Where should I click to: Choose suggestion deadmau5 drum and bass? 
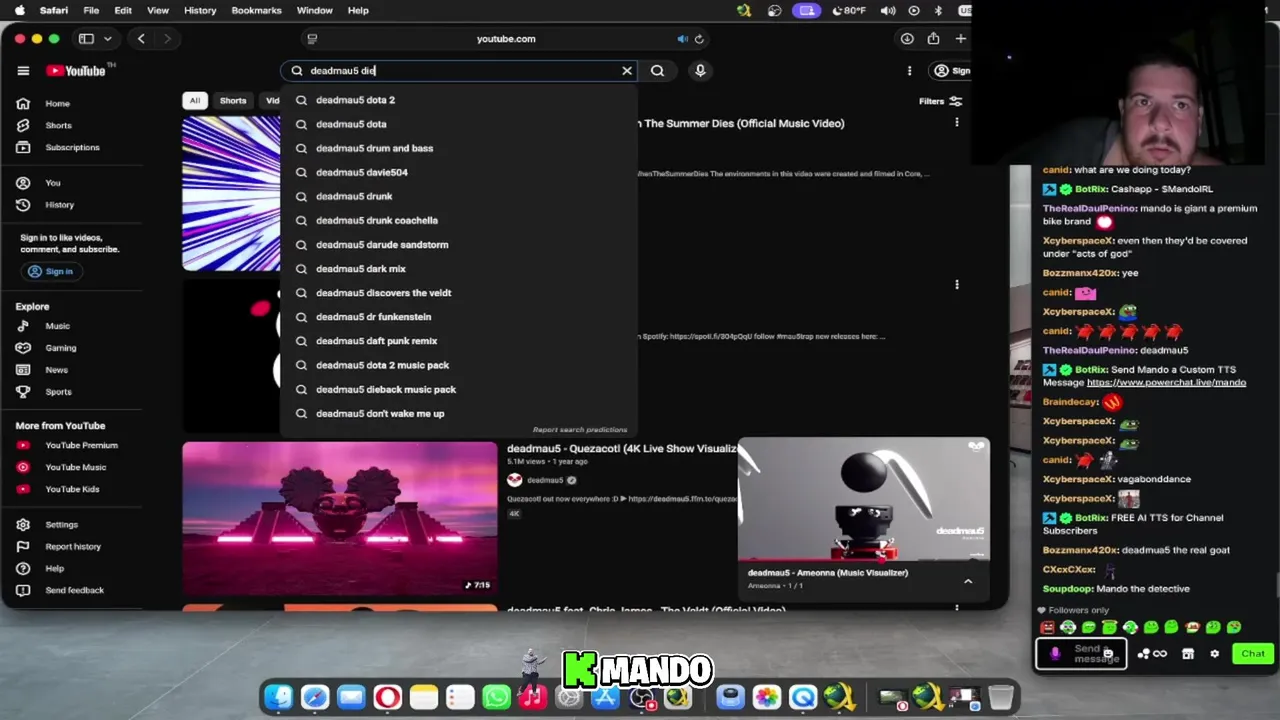click(458, 148)
